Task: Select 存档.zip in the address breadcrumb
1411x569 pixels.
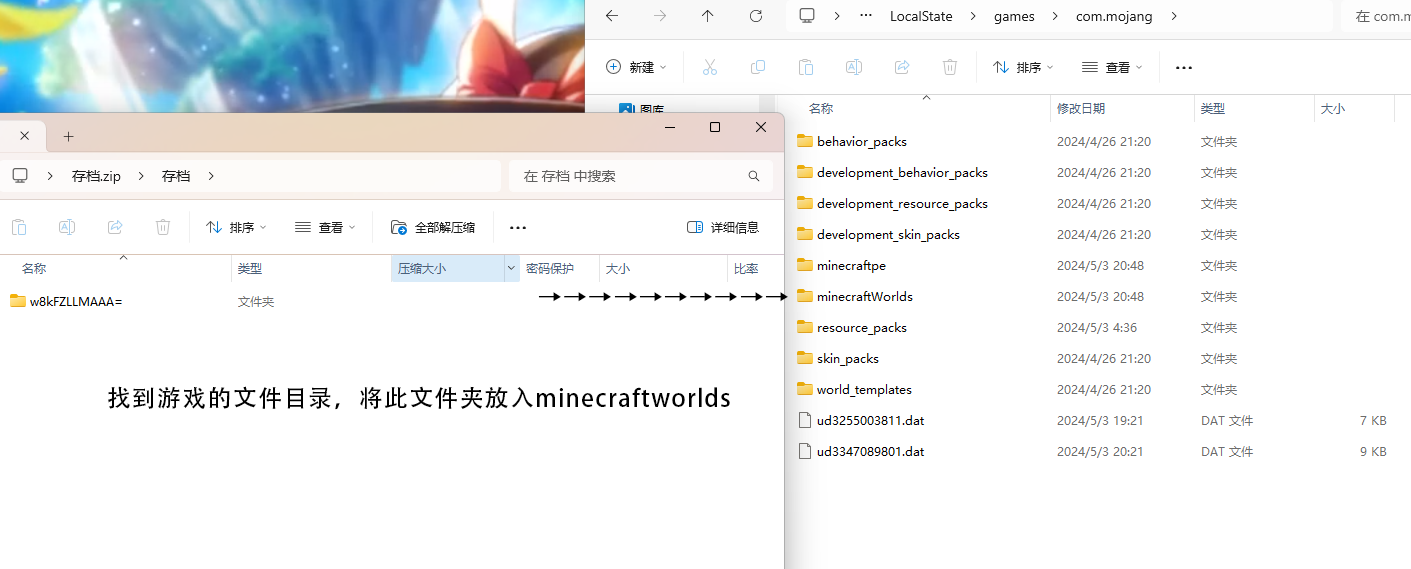Action: (x=96, y=176)
